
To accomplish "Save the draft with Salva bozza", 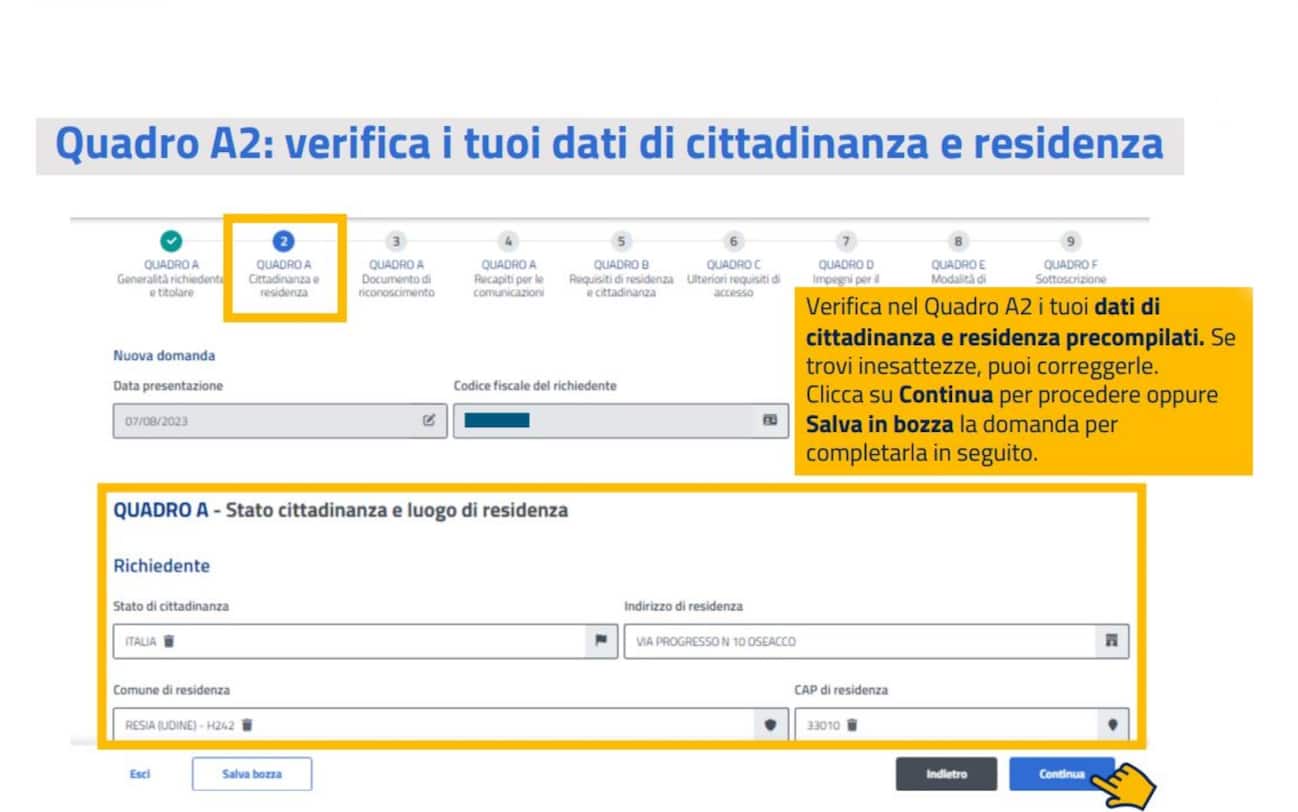I will click(x=251, y=773).
